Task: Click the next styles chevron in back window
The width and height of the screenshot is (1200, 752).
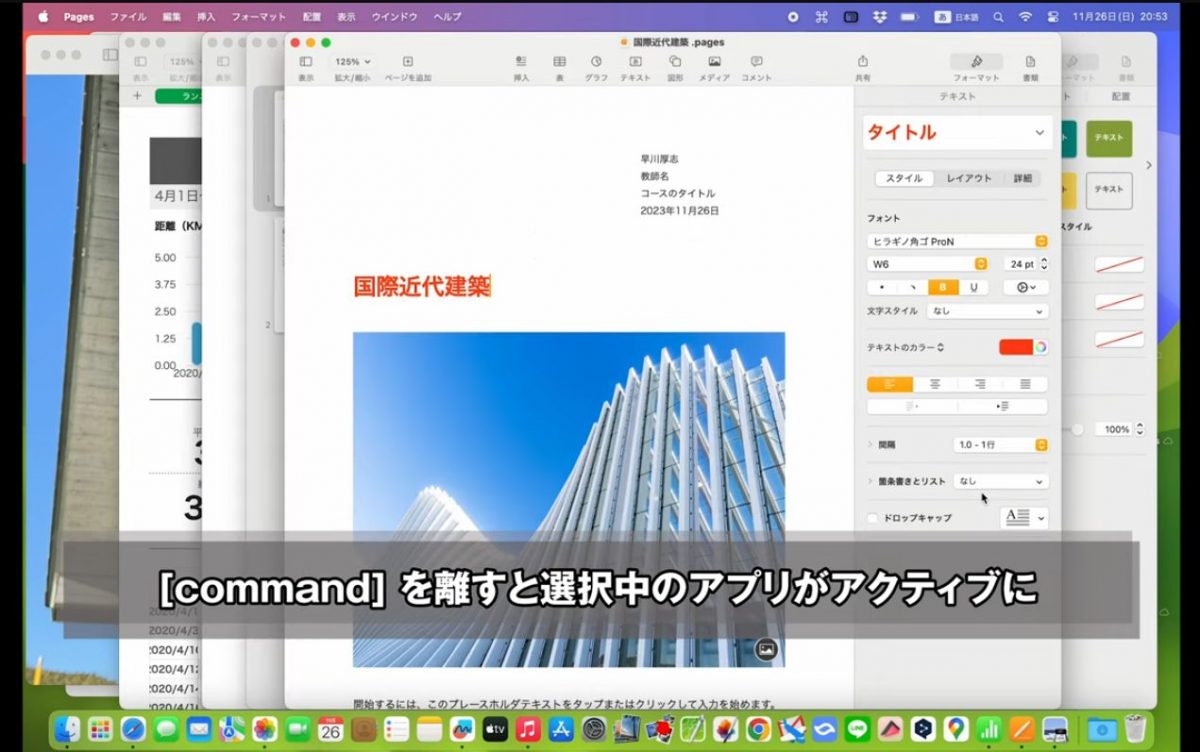Action: [x=1148, y=165]
